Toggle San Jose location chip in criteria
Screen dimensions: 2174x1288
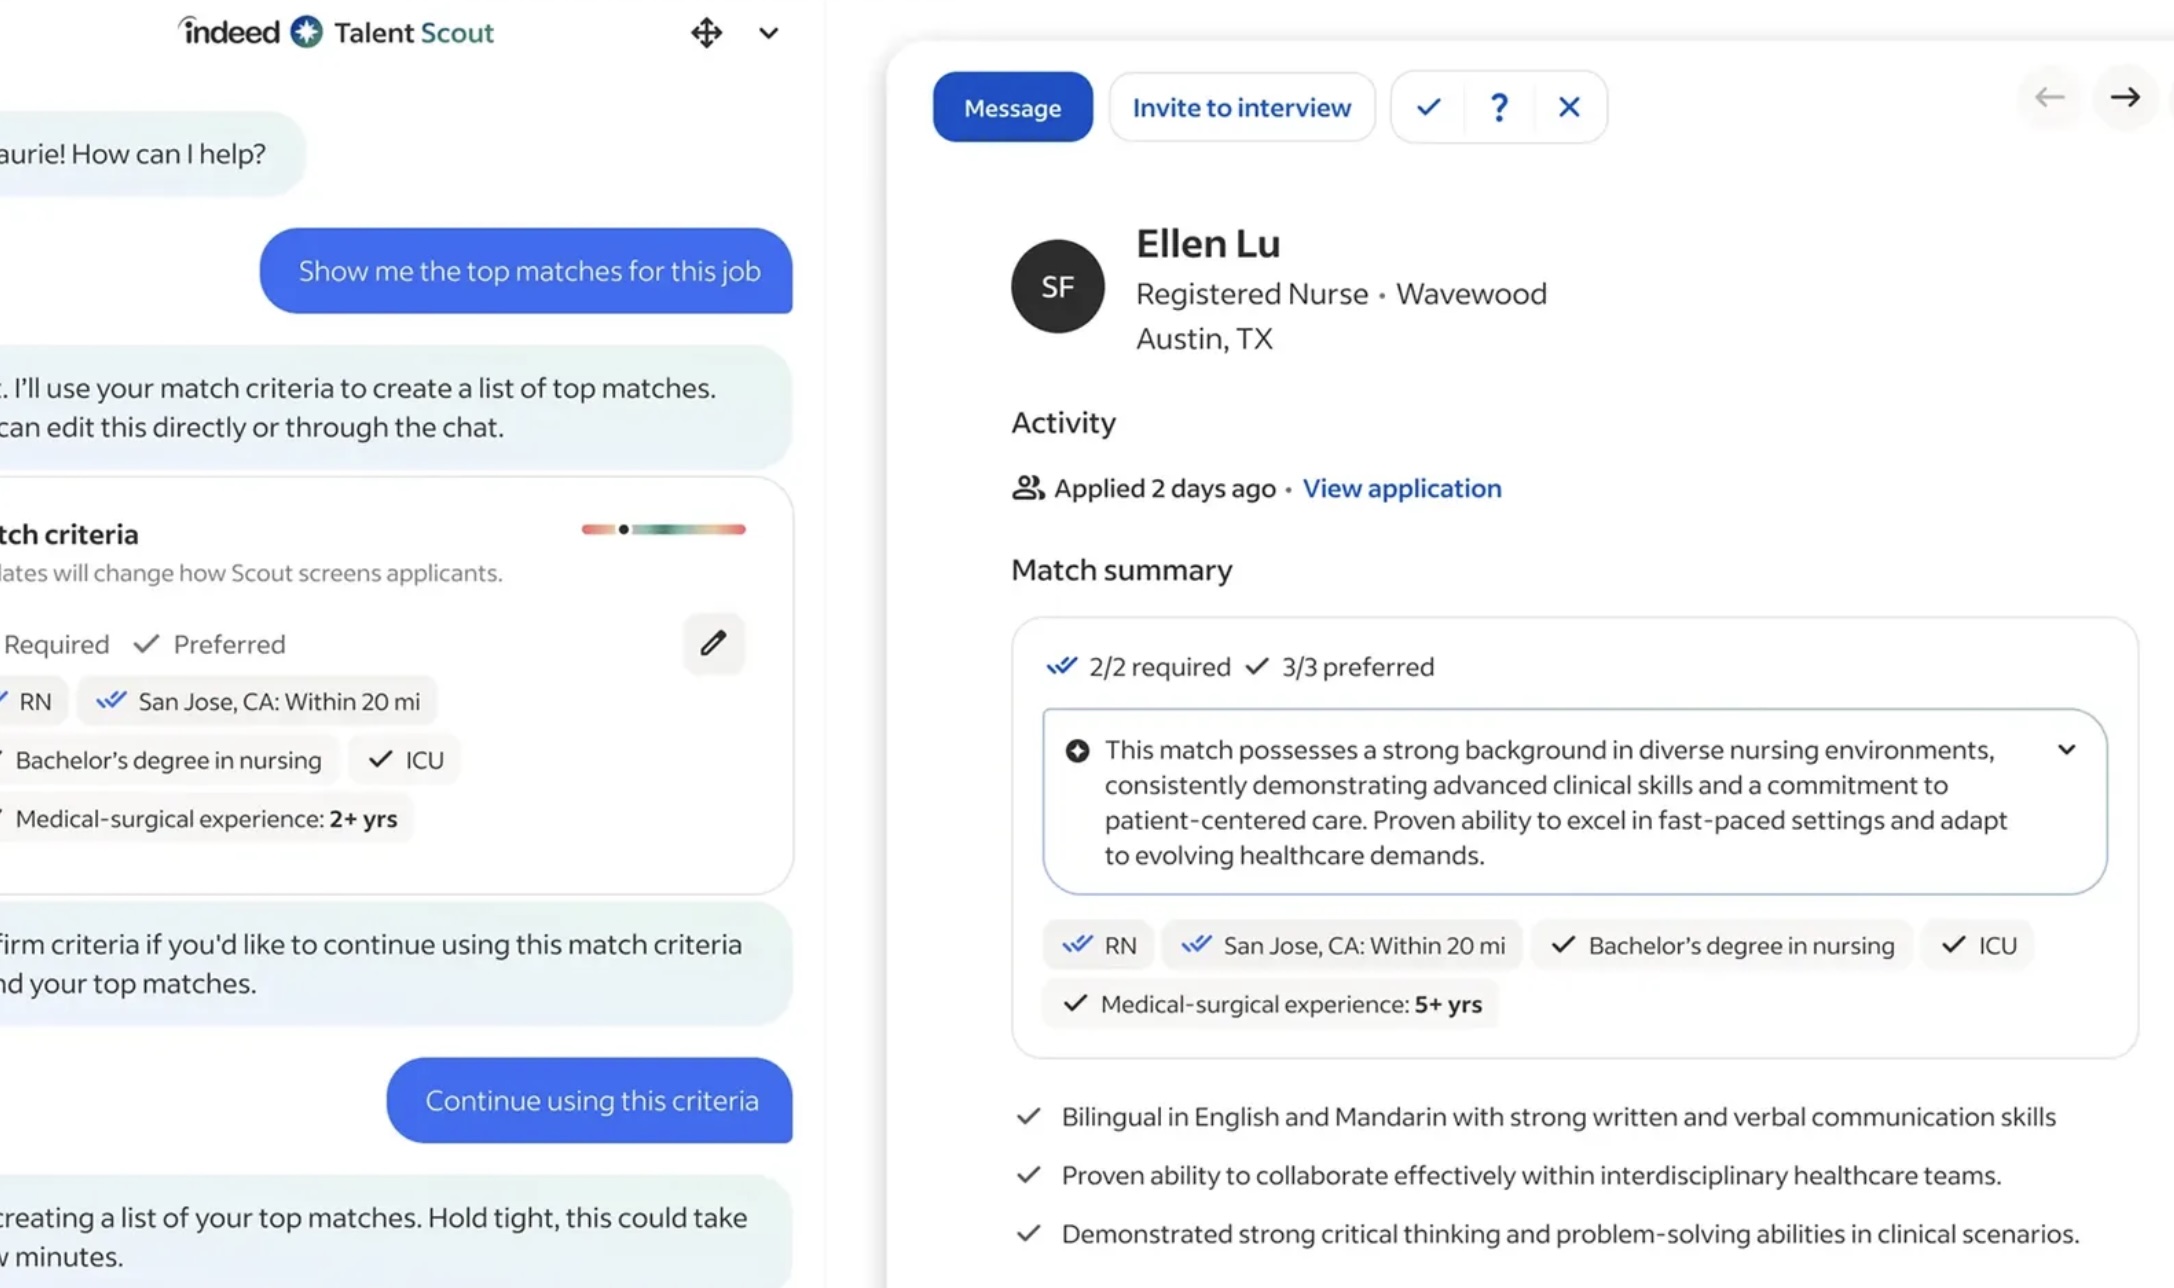tap(258, 701)
